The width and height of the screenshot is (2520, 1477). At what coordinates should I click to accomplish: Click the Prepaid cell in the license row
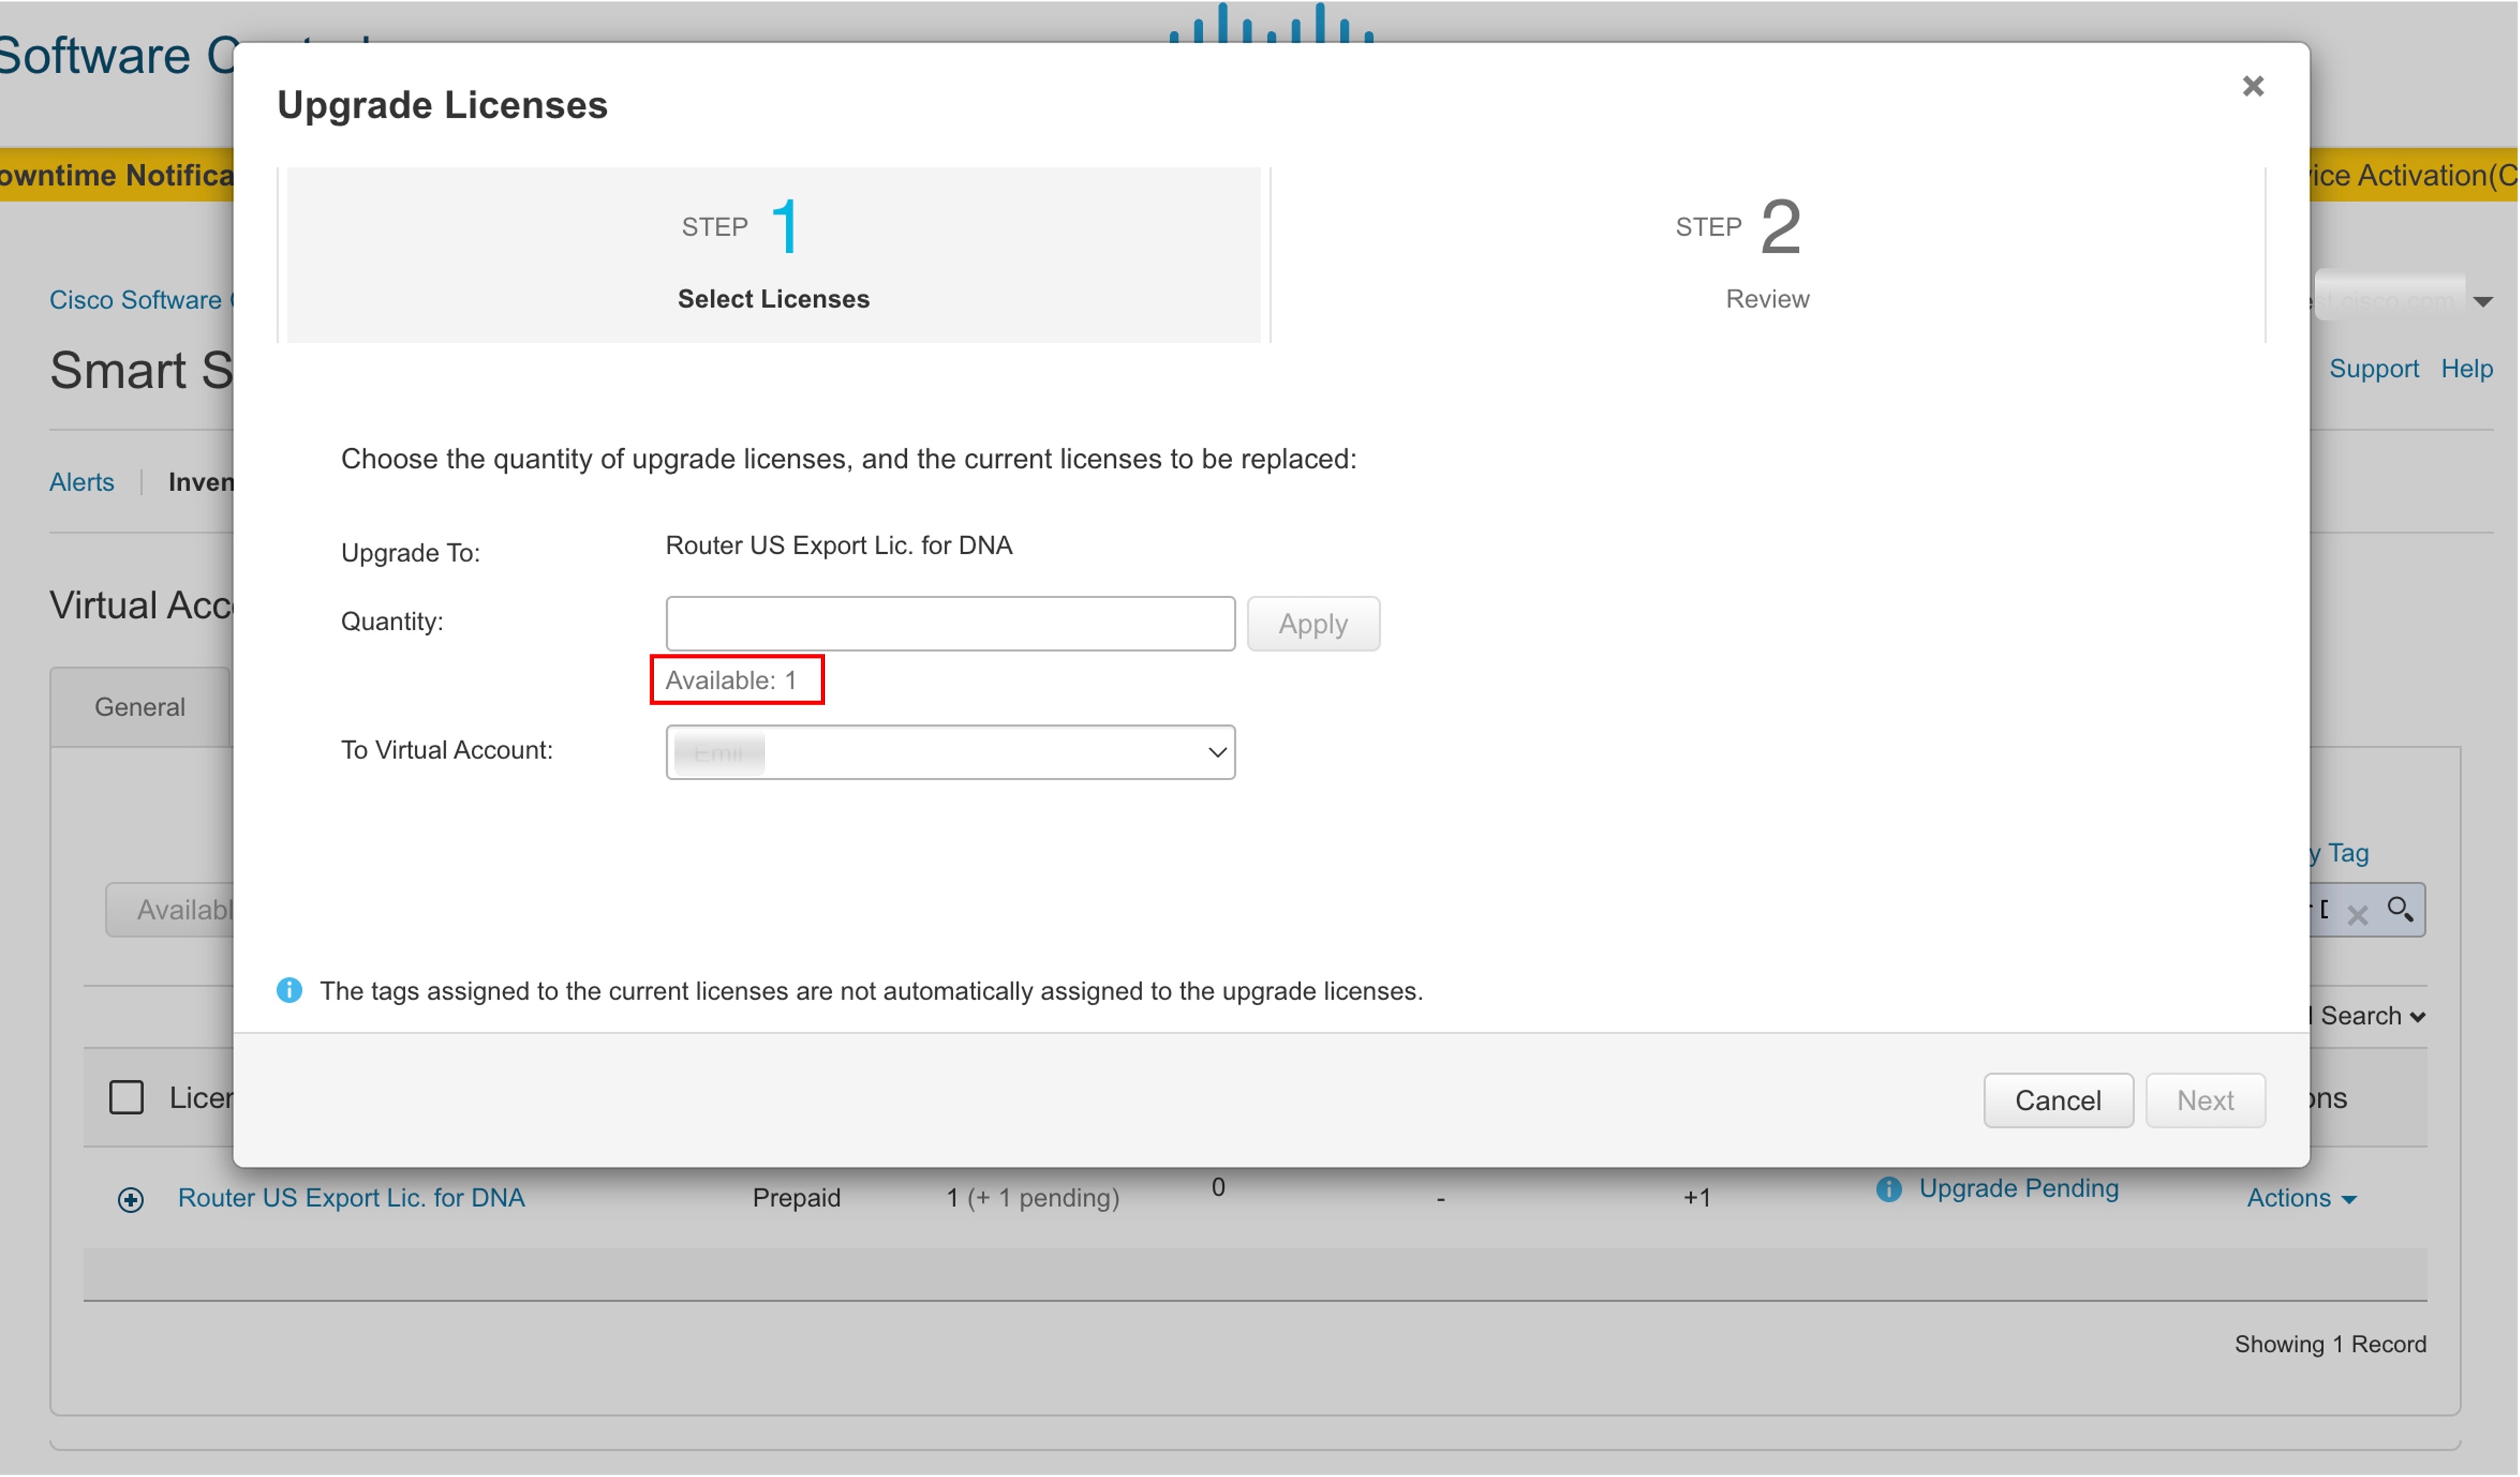click(796, 1197)
